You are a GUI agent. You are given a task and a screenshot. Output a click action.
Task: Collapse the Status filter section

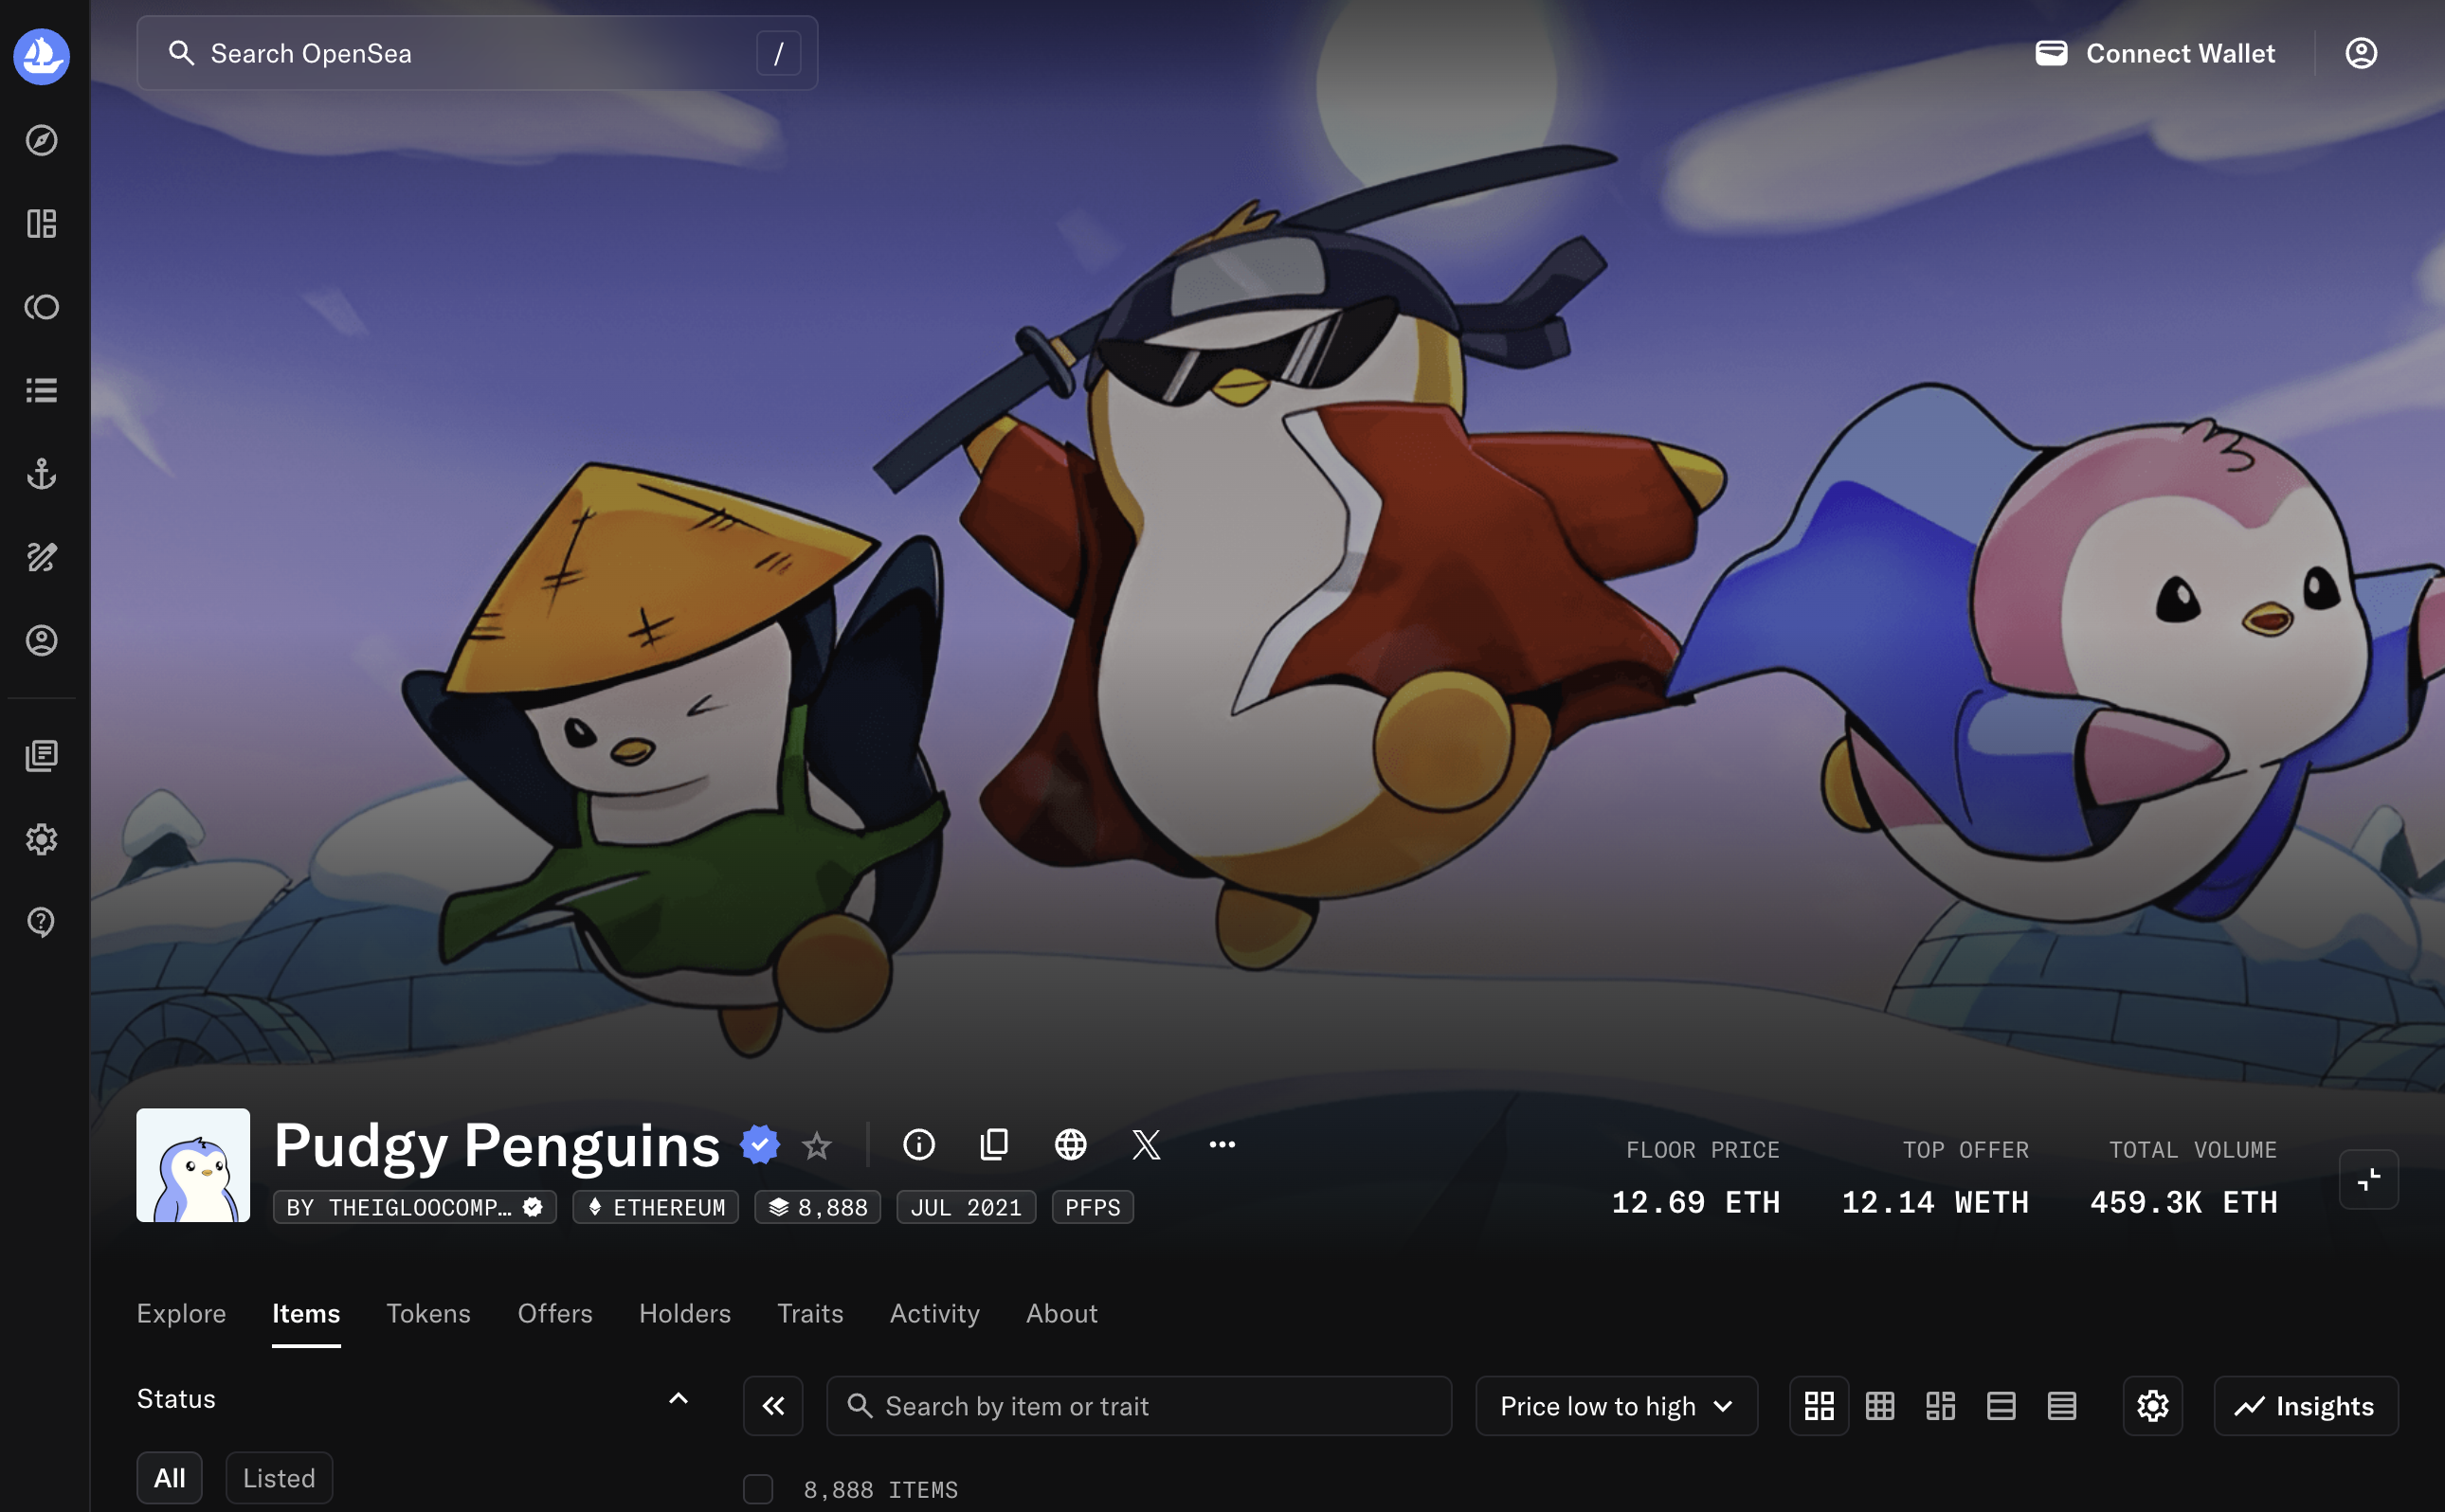[678, 1398]
